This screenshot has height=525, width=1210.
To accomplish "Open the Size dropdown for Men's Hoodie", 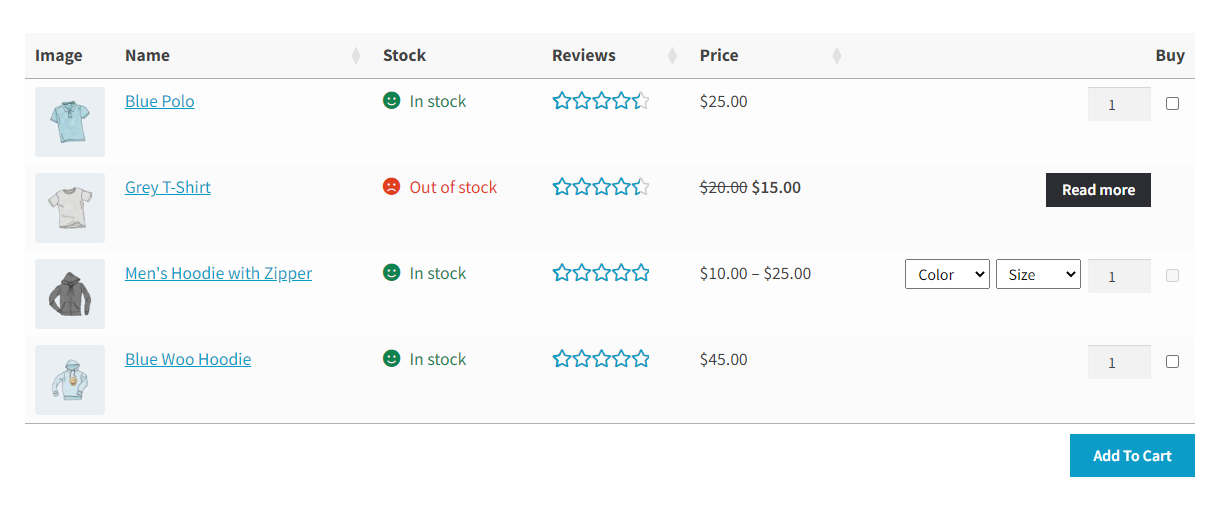I will coord(1038,274).
